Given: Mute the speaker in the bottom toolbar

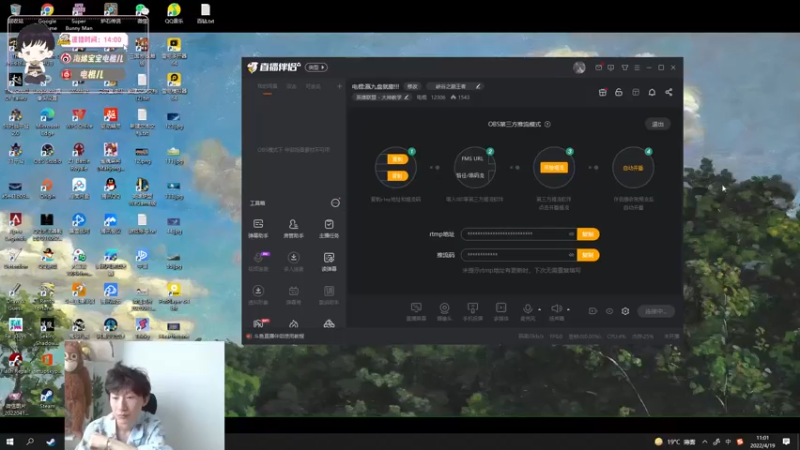Looking at the screenshot, I should point(556,308).
